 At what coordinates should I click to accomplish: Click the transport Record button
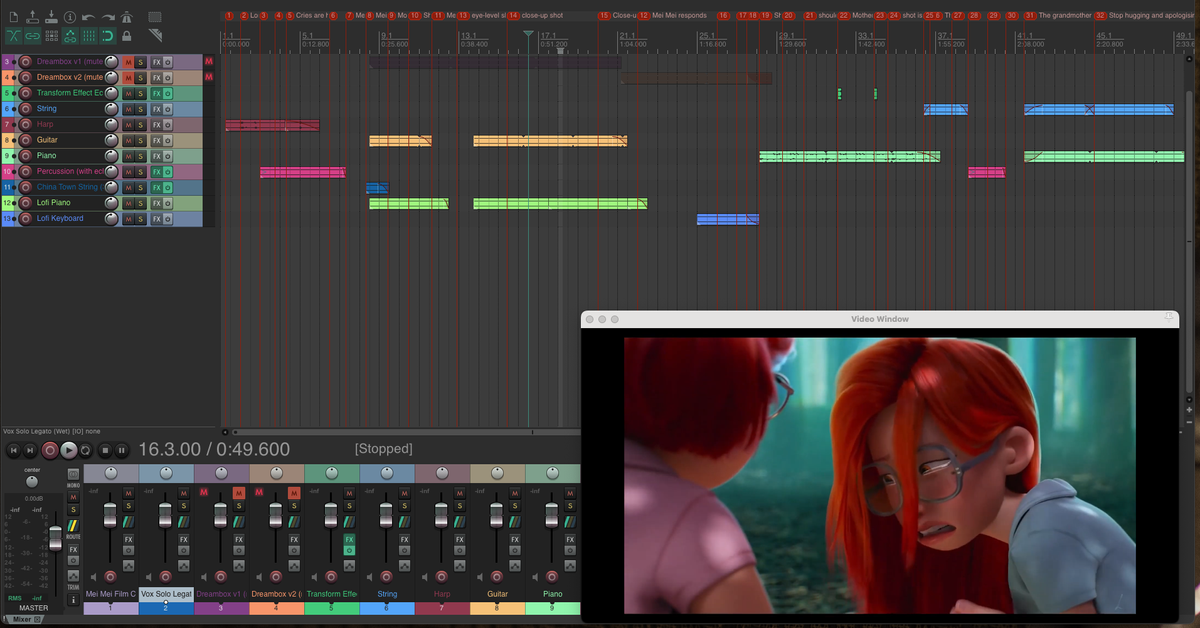[50, 450]
